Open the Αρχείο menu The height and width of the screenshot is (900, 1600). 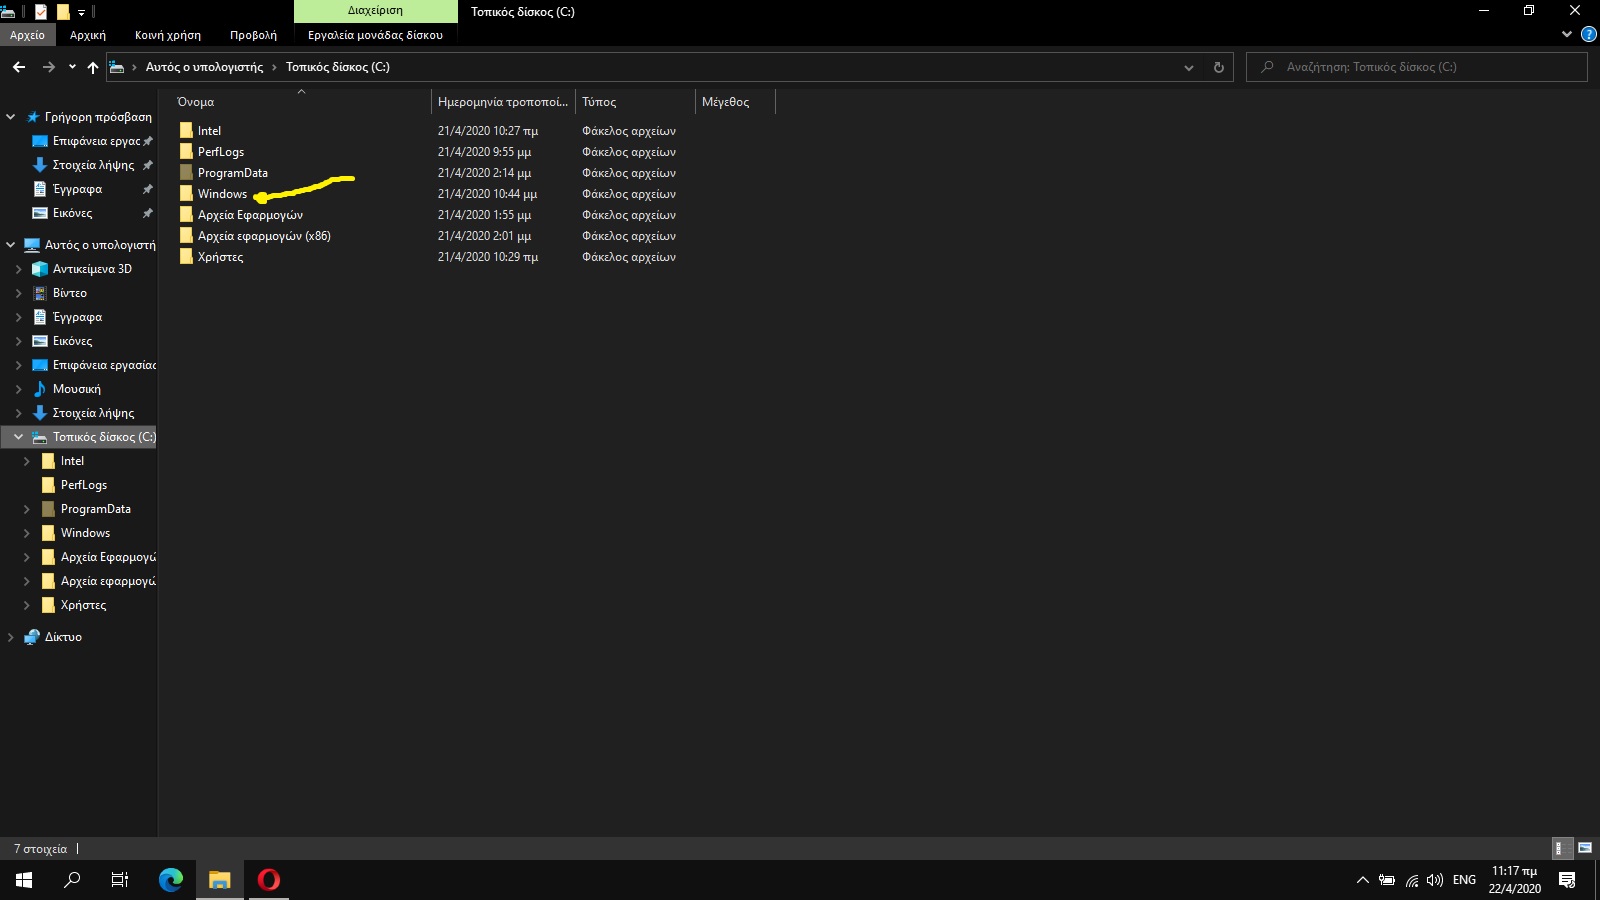tap(27, 35)
